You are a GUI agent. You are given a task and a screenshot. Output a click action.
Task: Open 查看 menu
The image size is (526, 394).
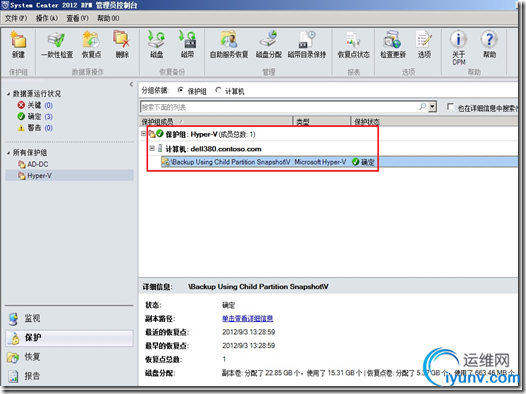pyautogui.click(x=77, y=18)
